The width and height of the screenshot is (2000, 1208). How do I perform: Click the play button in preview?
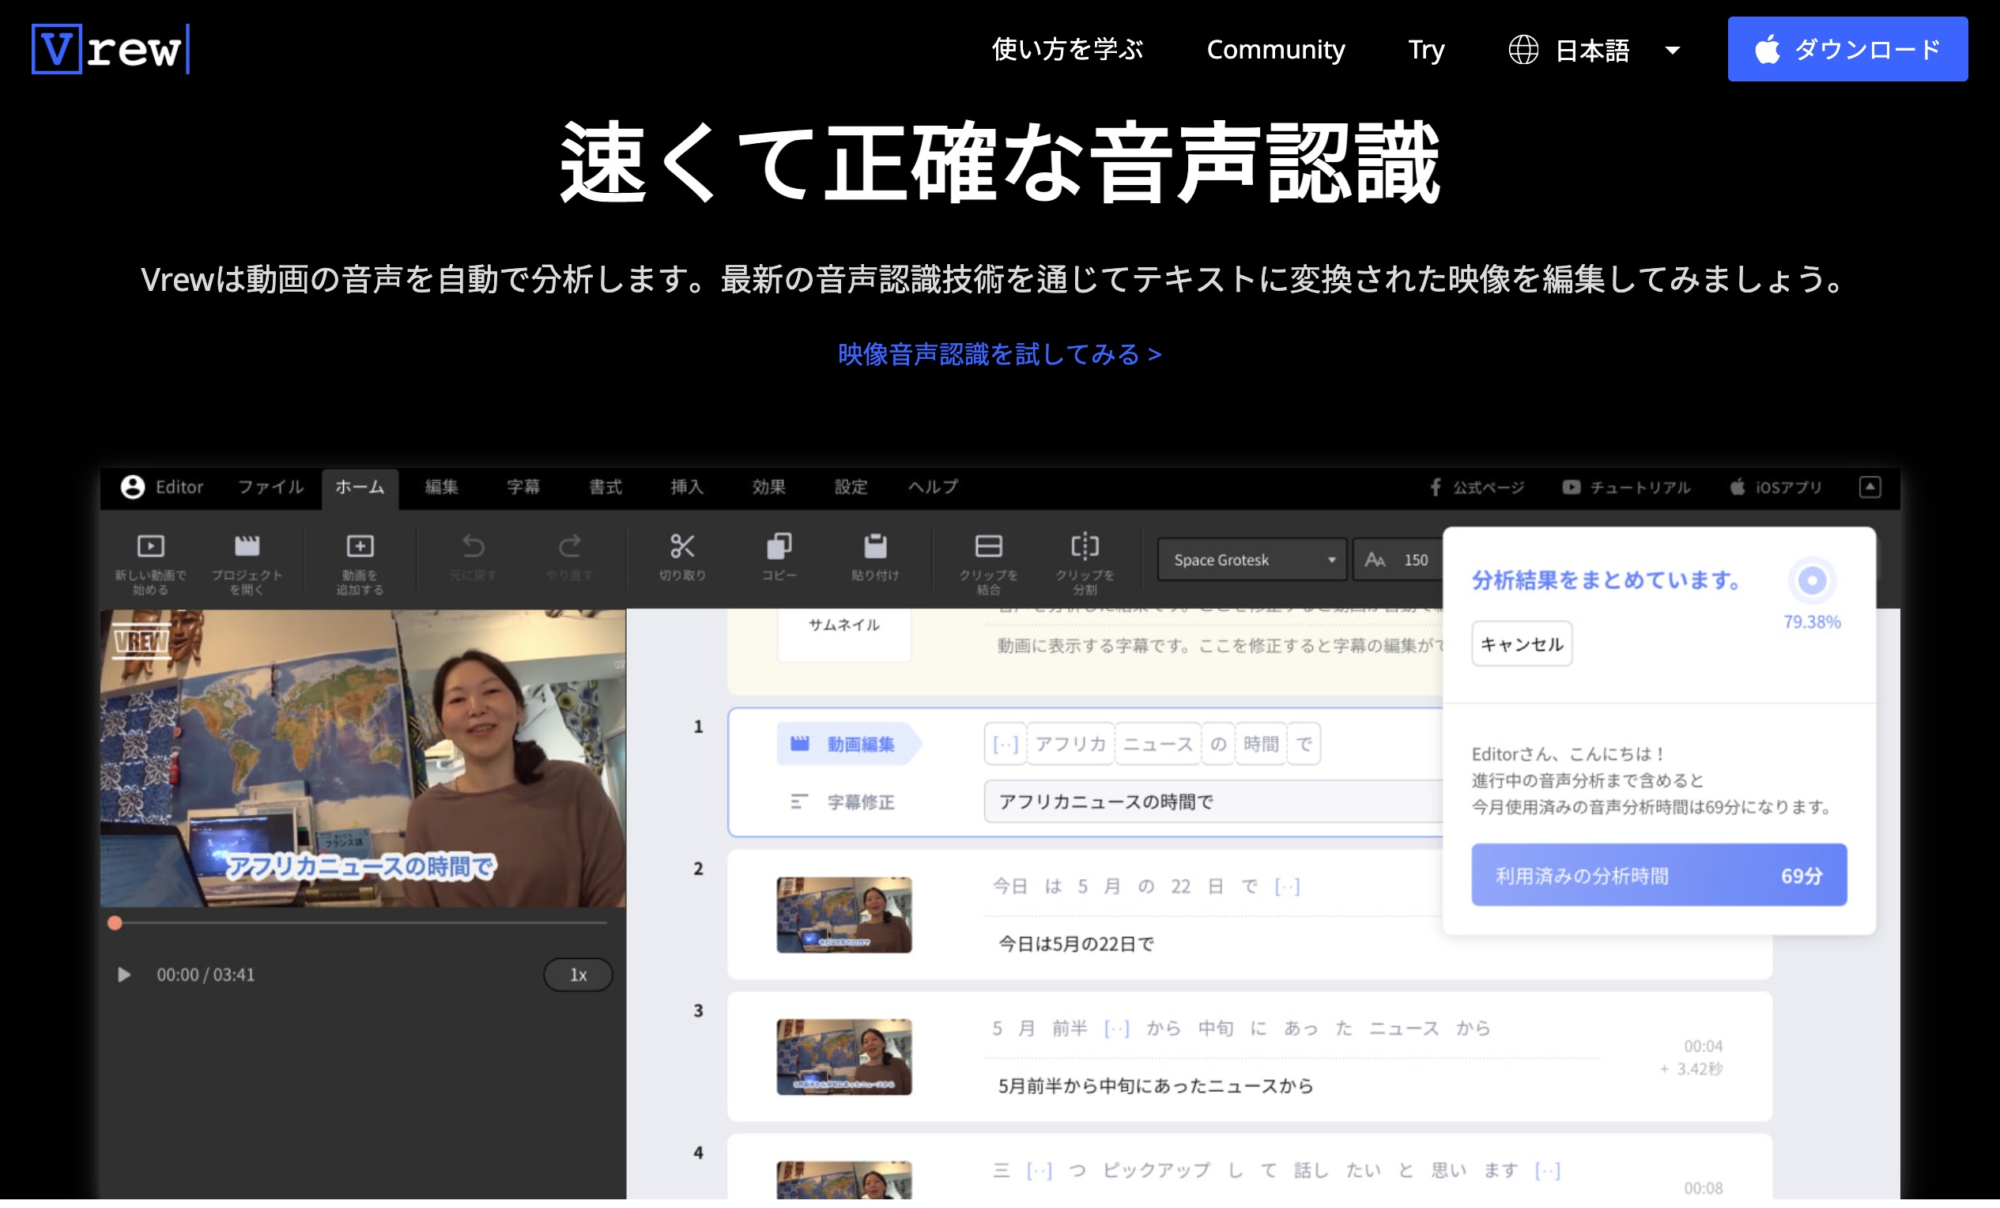pos(124,974)
